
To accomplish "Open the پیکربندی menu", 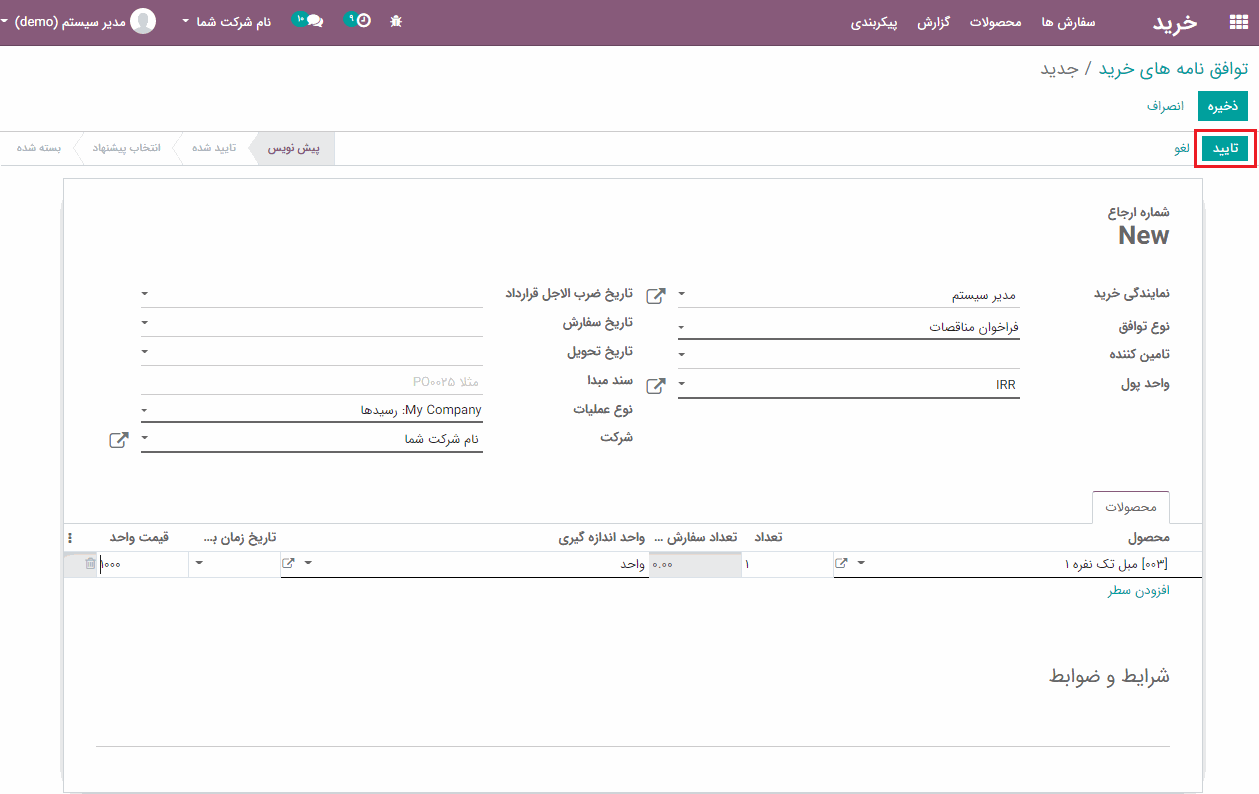I will [874, 22].
